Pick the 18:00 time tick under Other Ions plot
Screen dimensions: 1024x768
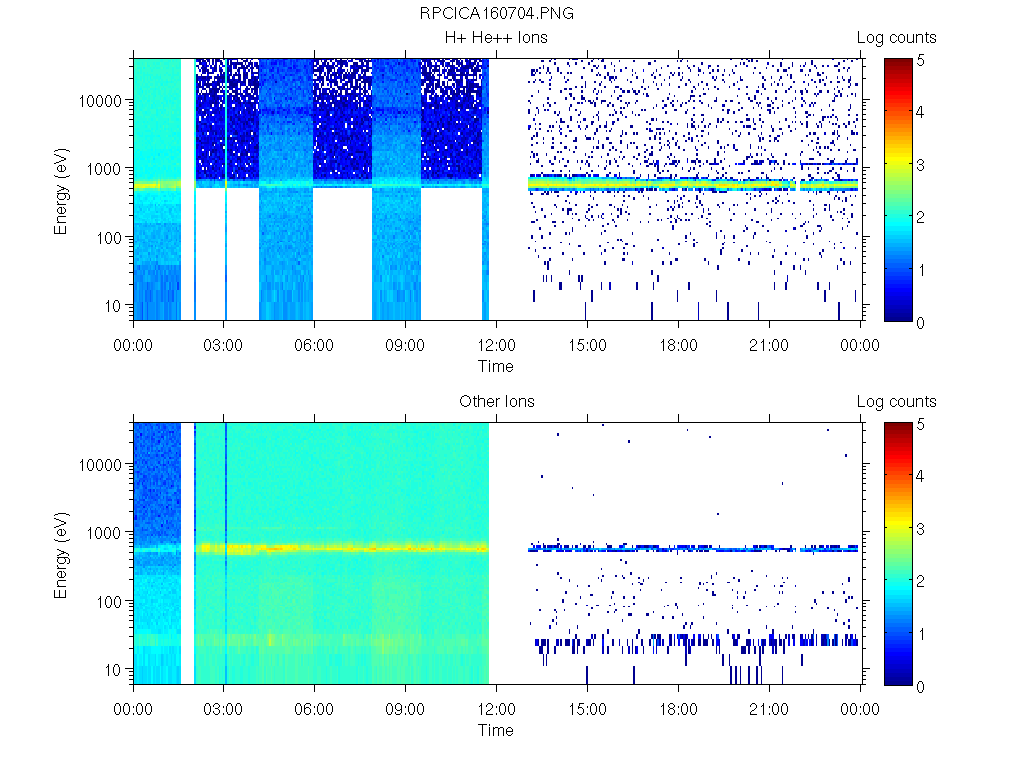click(x=678, y=709)
